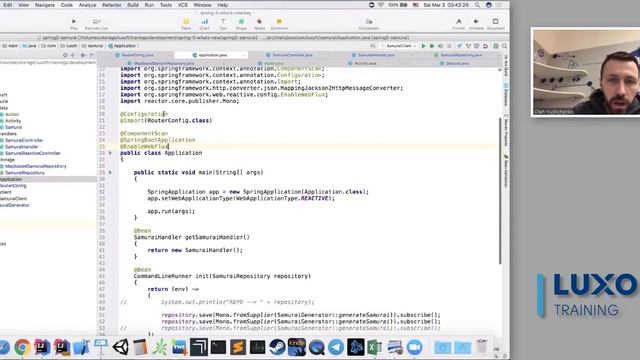Open Project panel settings gear
Image resolution: width=640 pixels, height=360 pixels.
click(x=83, y=55)
